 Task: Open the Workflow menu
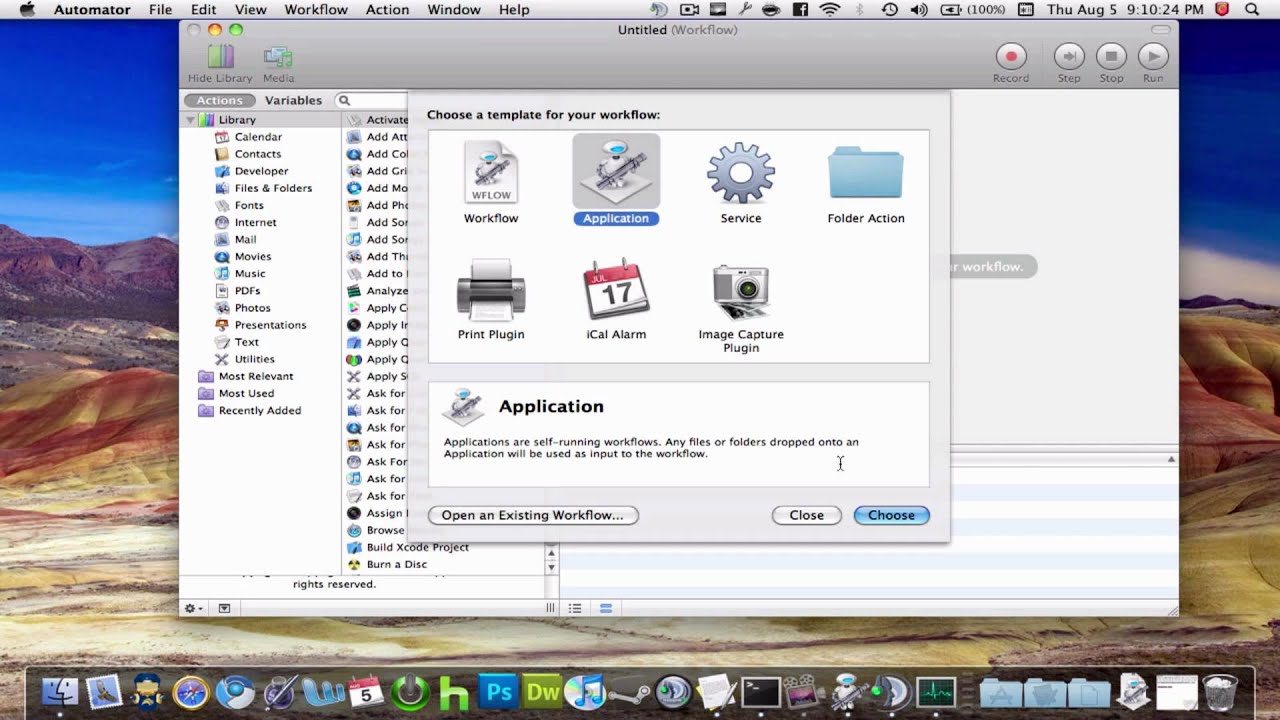316,10
